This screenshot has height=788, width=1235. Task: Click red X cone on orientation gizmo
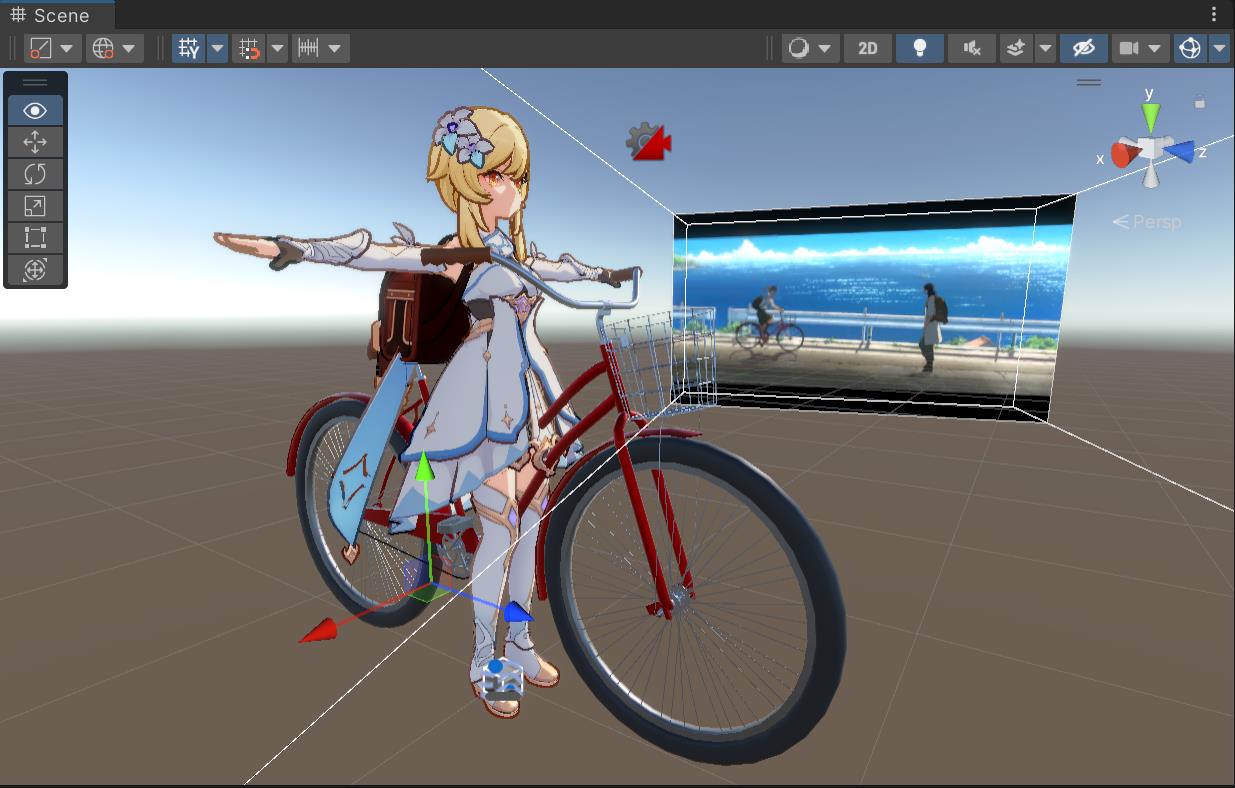pyautogui.click(x=1125, y=155)
